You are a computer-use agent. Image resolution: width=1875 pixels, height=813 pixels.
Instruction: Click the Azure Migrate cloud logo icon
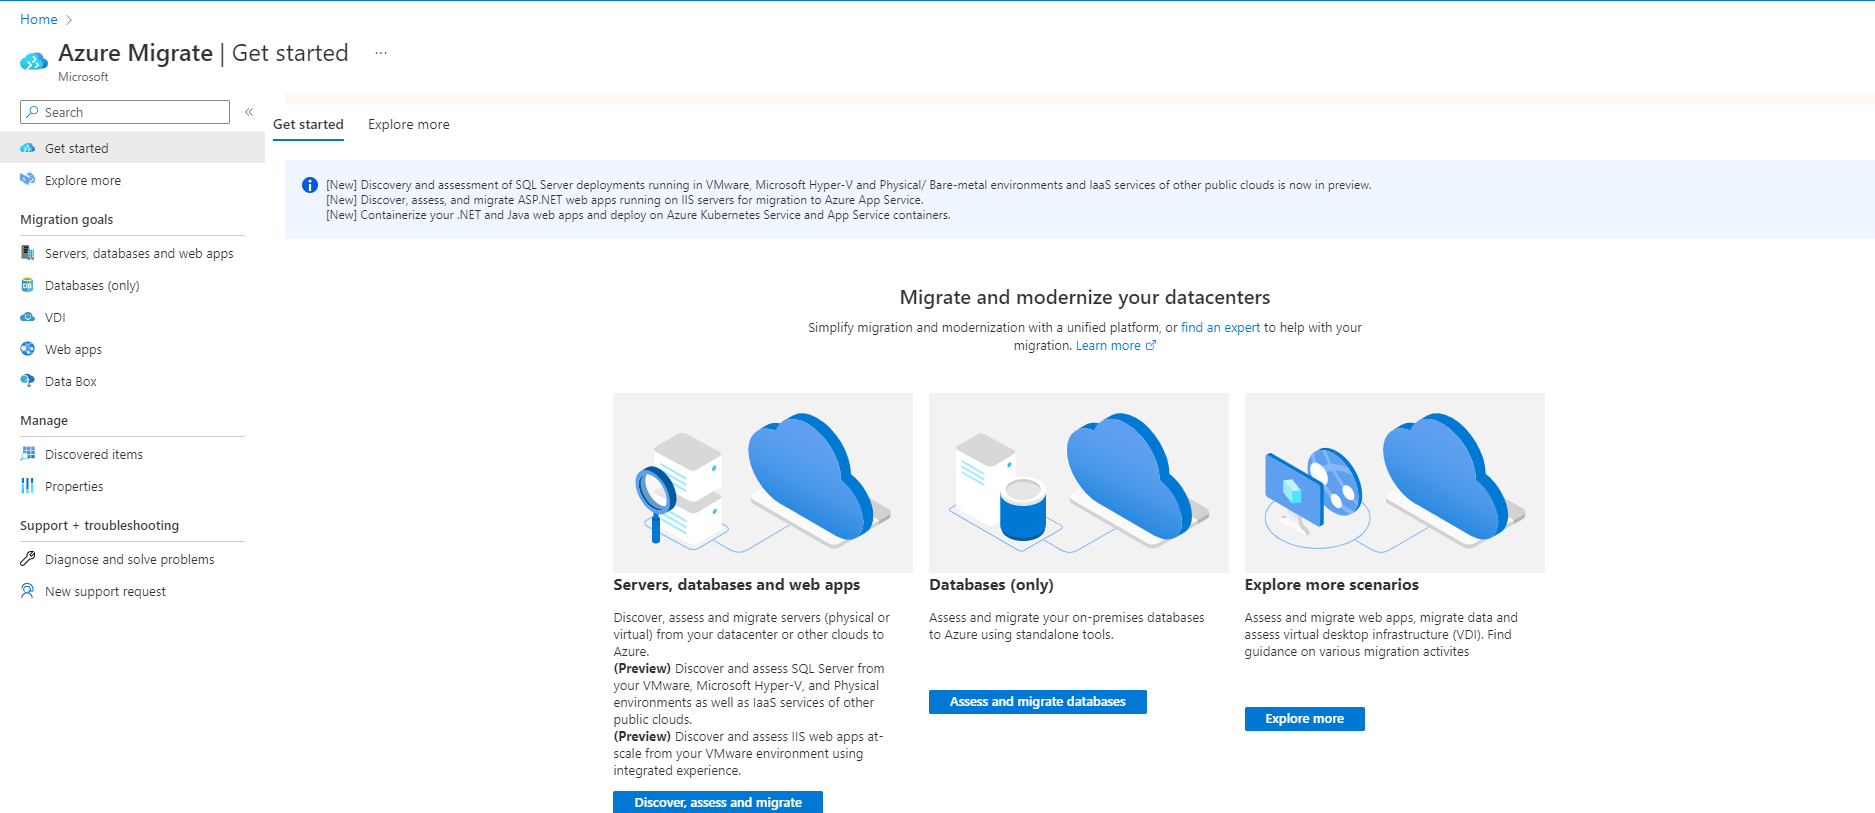click(x=34, y=62)
